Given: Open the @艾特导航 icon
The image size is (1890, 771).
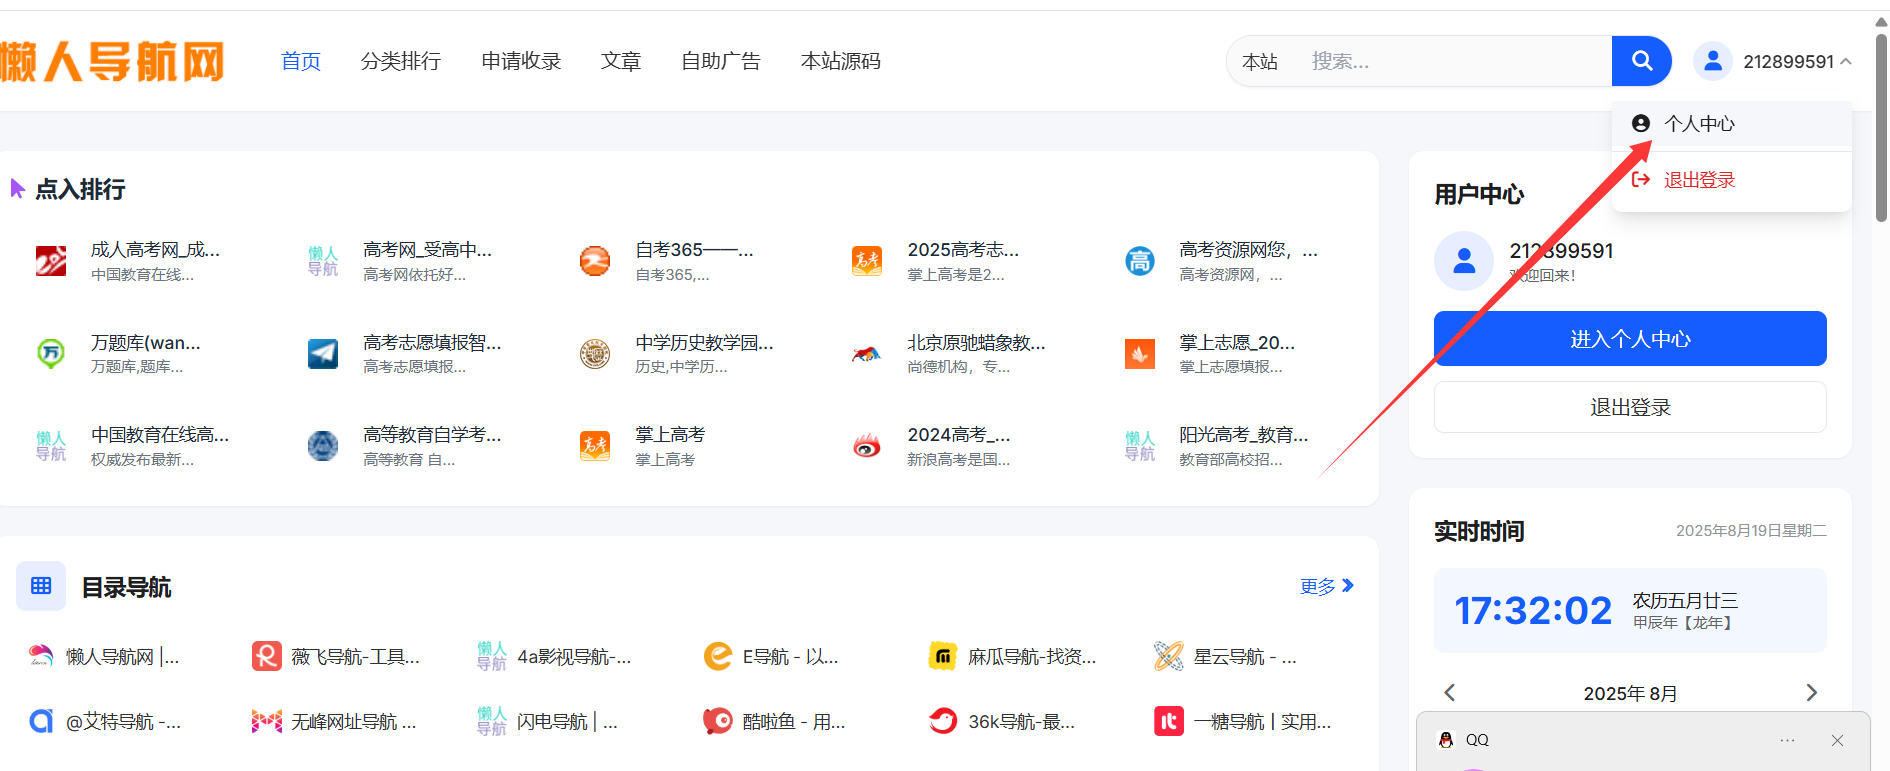Looking at the screenshot, I should [x=41, y=721].
